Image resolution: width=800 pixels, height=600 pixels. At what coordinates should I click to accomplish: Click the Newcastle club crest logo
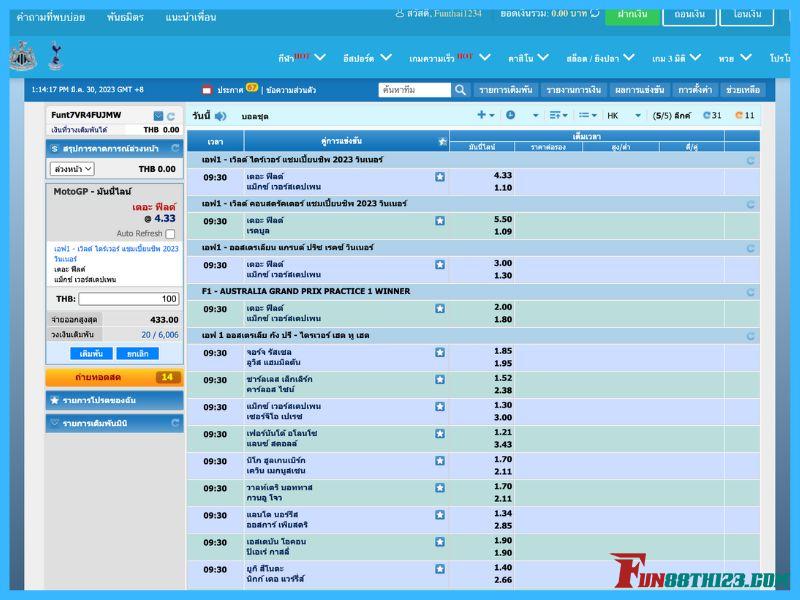(23, 56)
